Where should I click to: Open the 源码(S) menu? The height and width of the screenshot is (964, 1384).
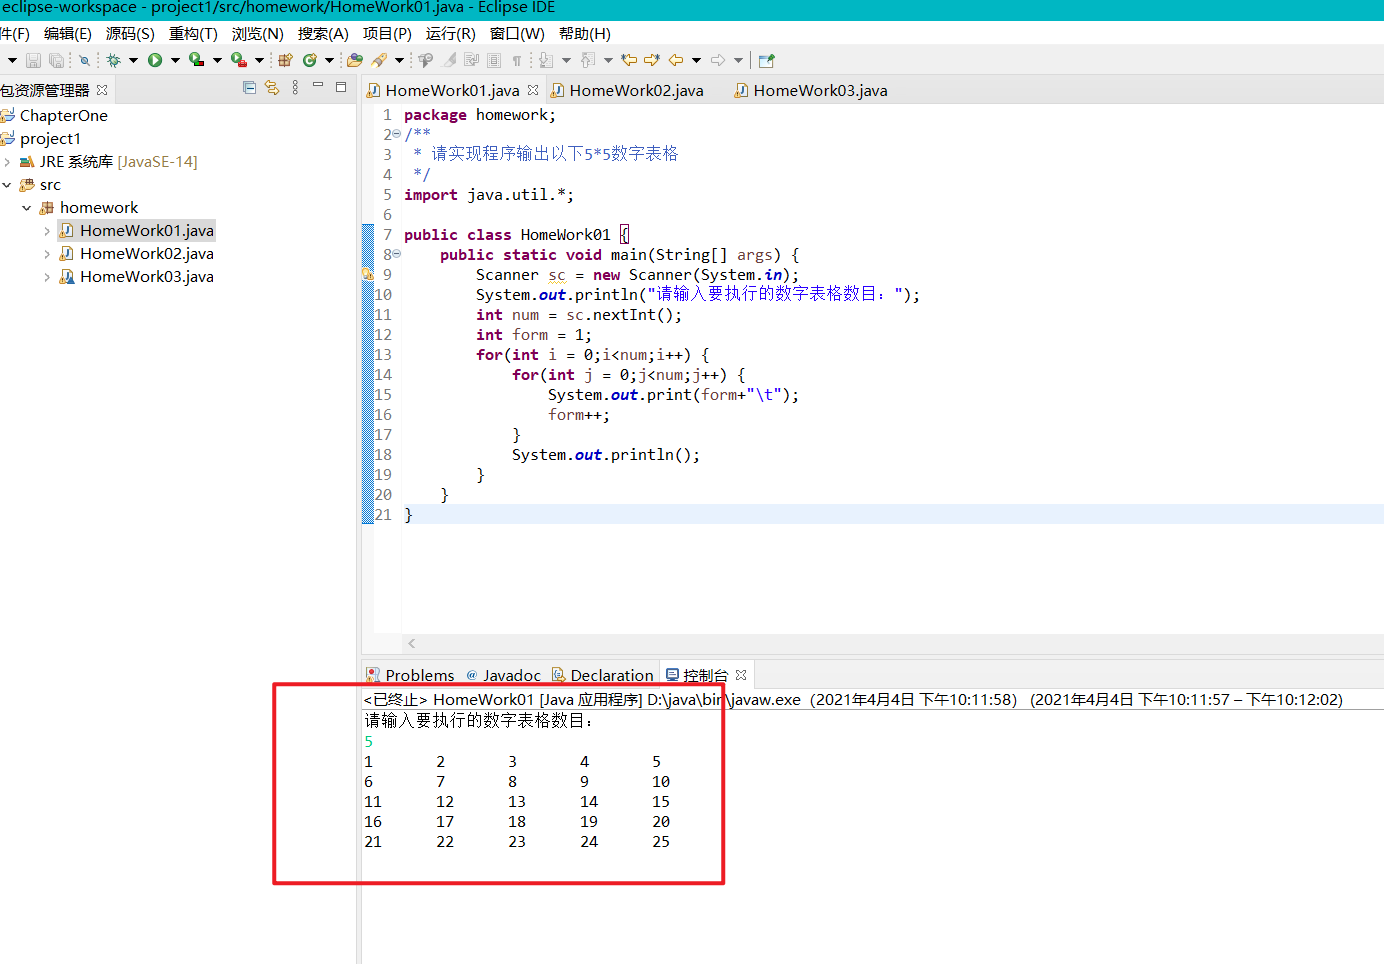[x=130, y=34]
